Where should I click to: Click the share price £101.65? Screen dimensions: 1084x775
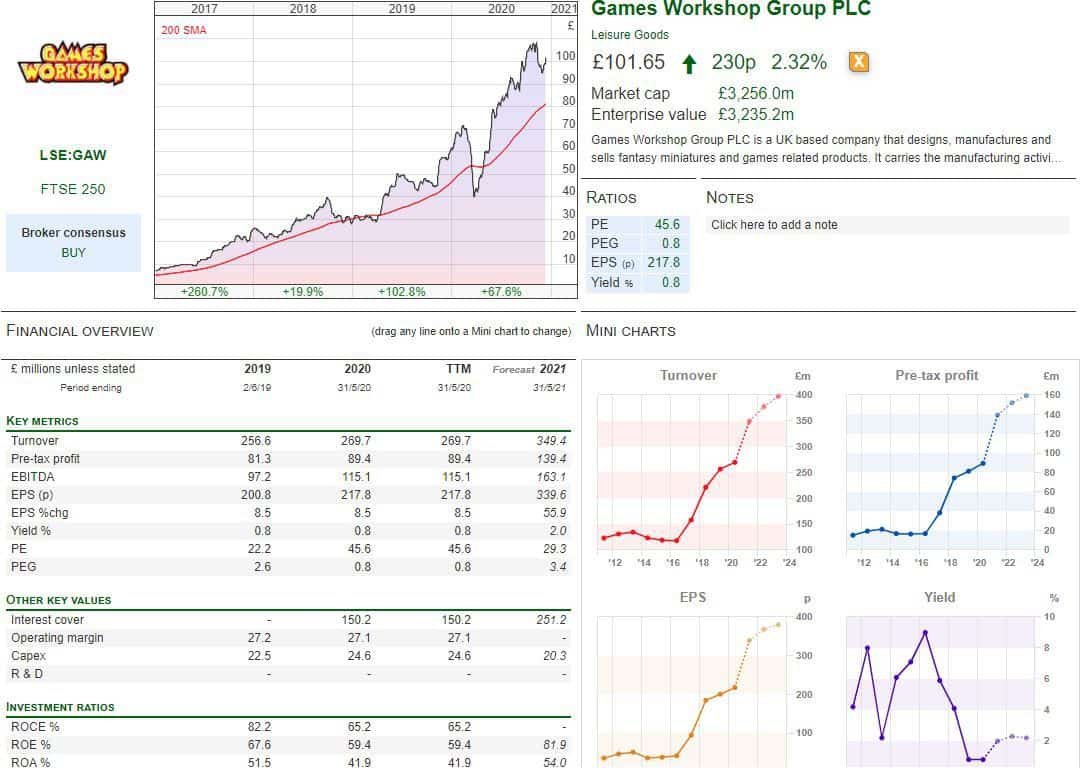pos(628,62)
